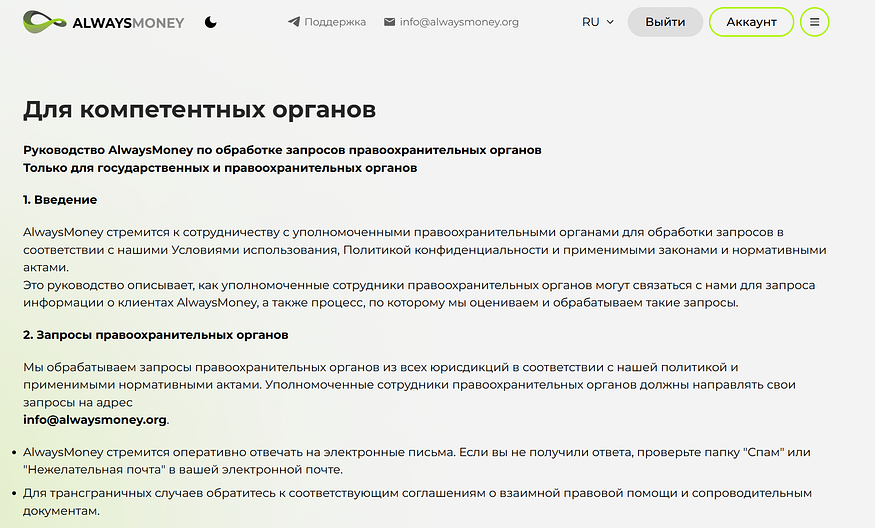875x528 pixels.
Task: Click the paragraph starting Это руководство описывает
Action: (419, 294)
